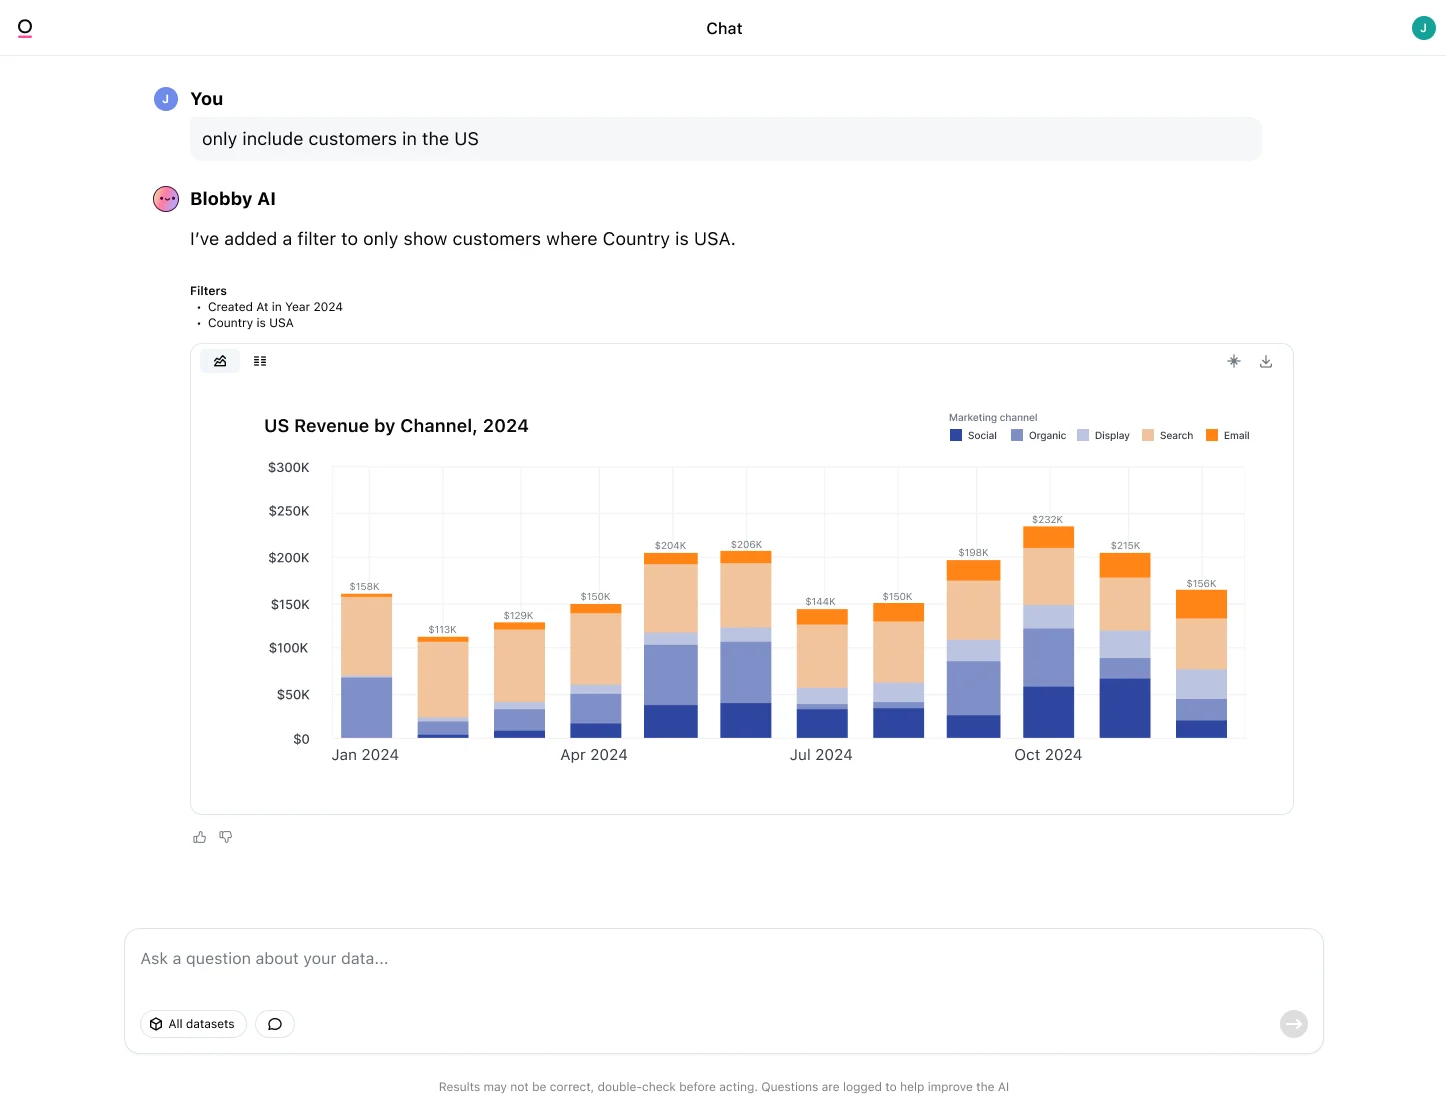This screenshot has width=1446, height=1109.
Task: Toggle Email series in legend
Action: (1228, 435)
